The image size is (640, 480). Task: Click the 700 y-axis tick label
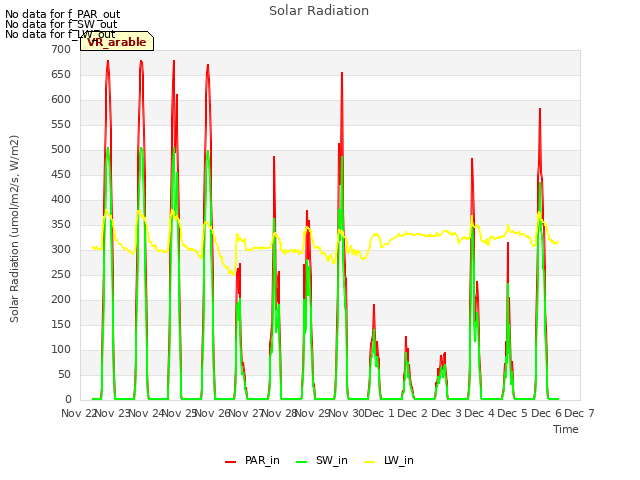tap(61, 50)
